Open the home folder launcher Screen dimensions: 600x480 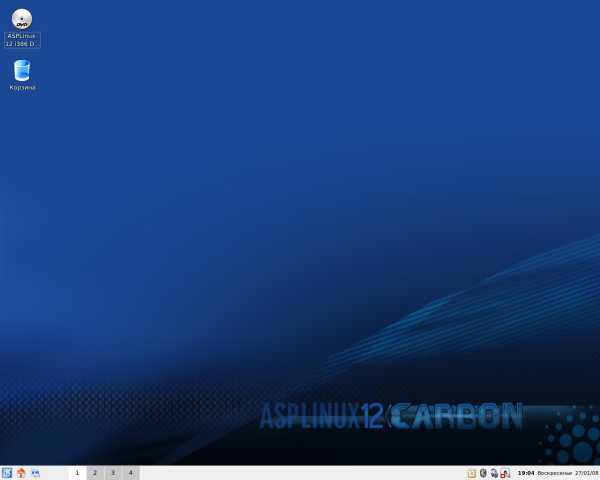tap(21, 473)
